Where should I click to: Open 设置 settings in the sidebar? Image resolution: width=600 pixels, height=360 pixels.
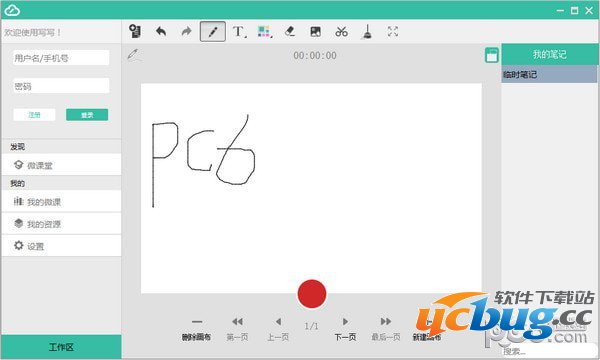click(61, 246)
